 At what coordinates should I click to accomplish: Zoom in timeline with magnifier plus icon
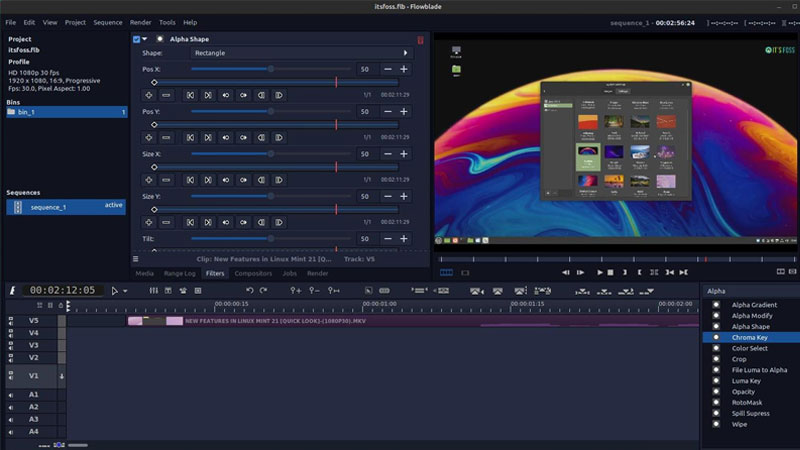point(295,290)
